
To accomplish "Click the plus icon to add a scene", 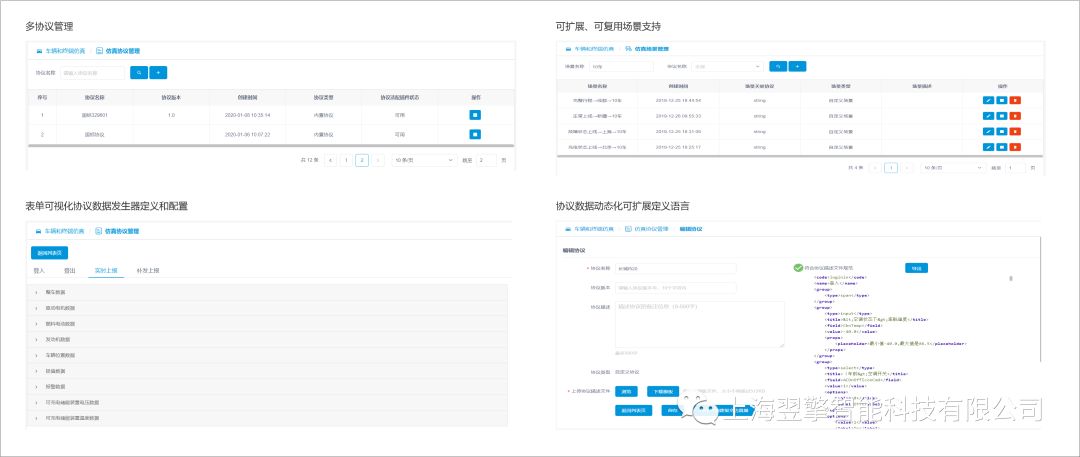I will [797, 66].
